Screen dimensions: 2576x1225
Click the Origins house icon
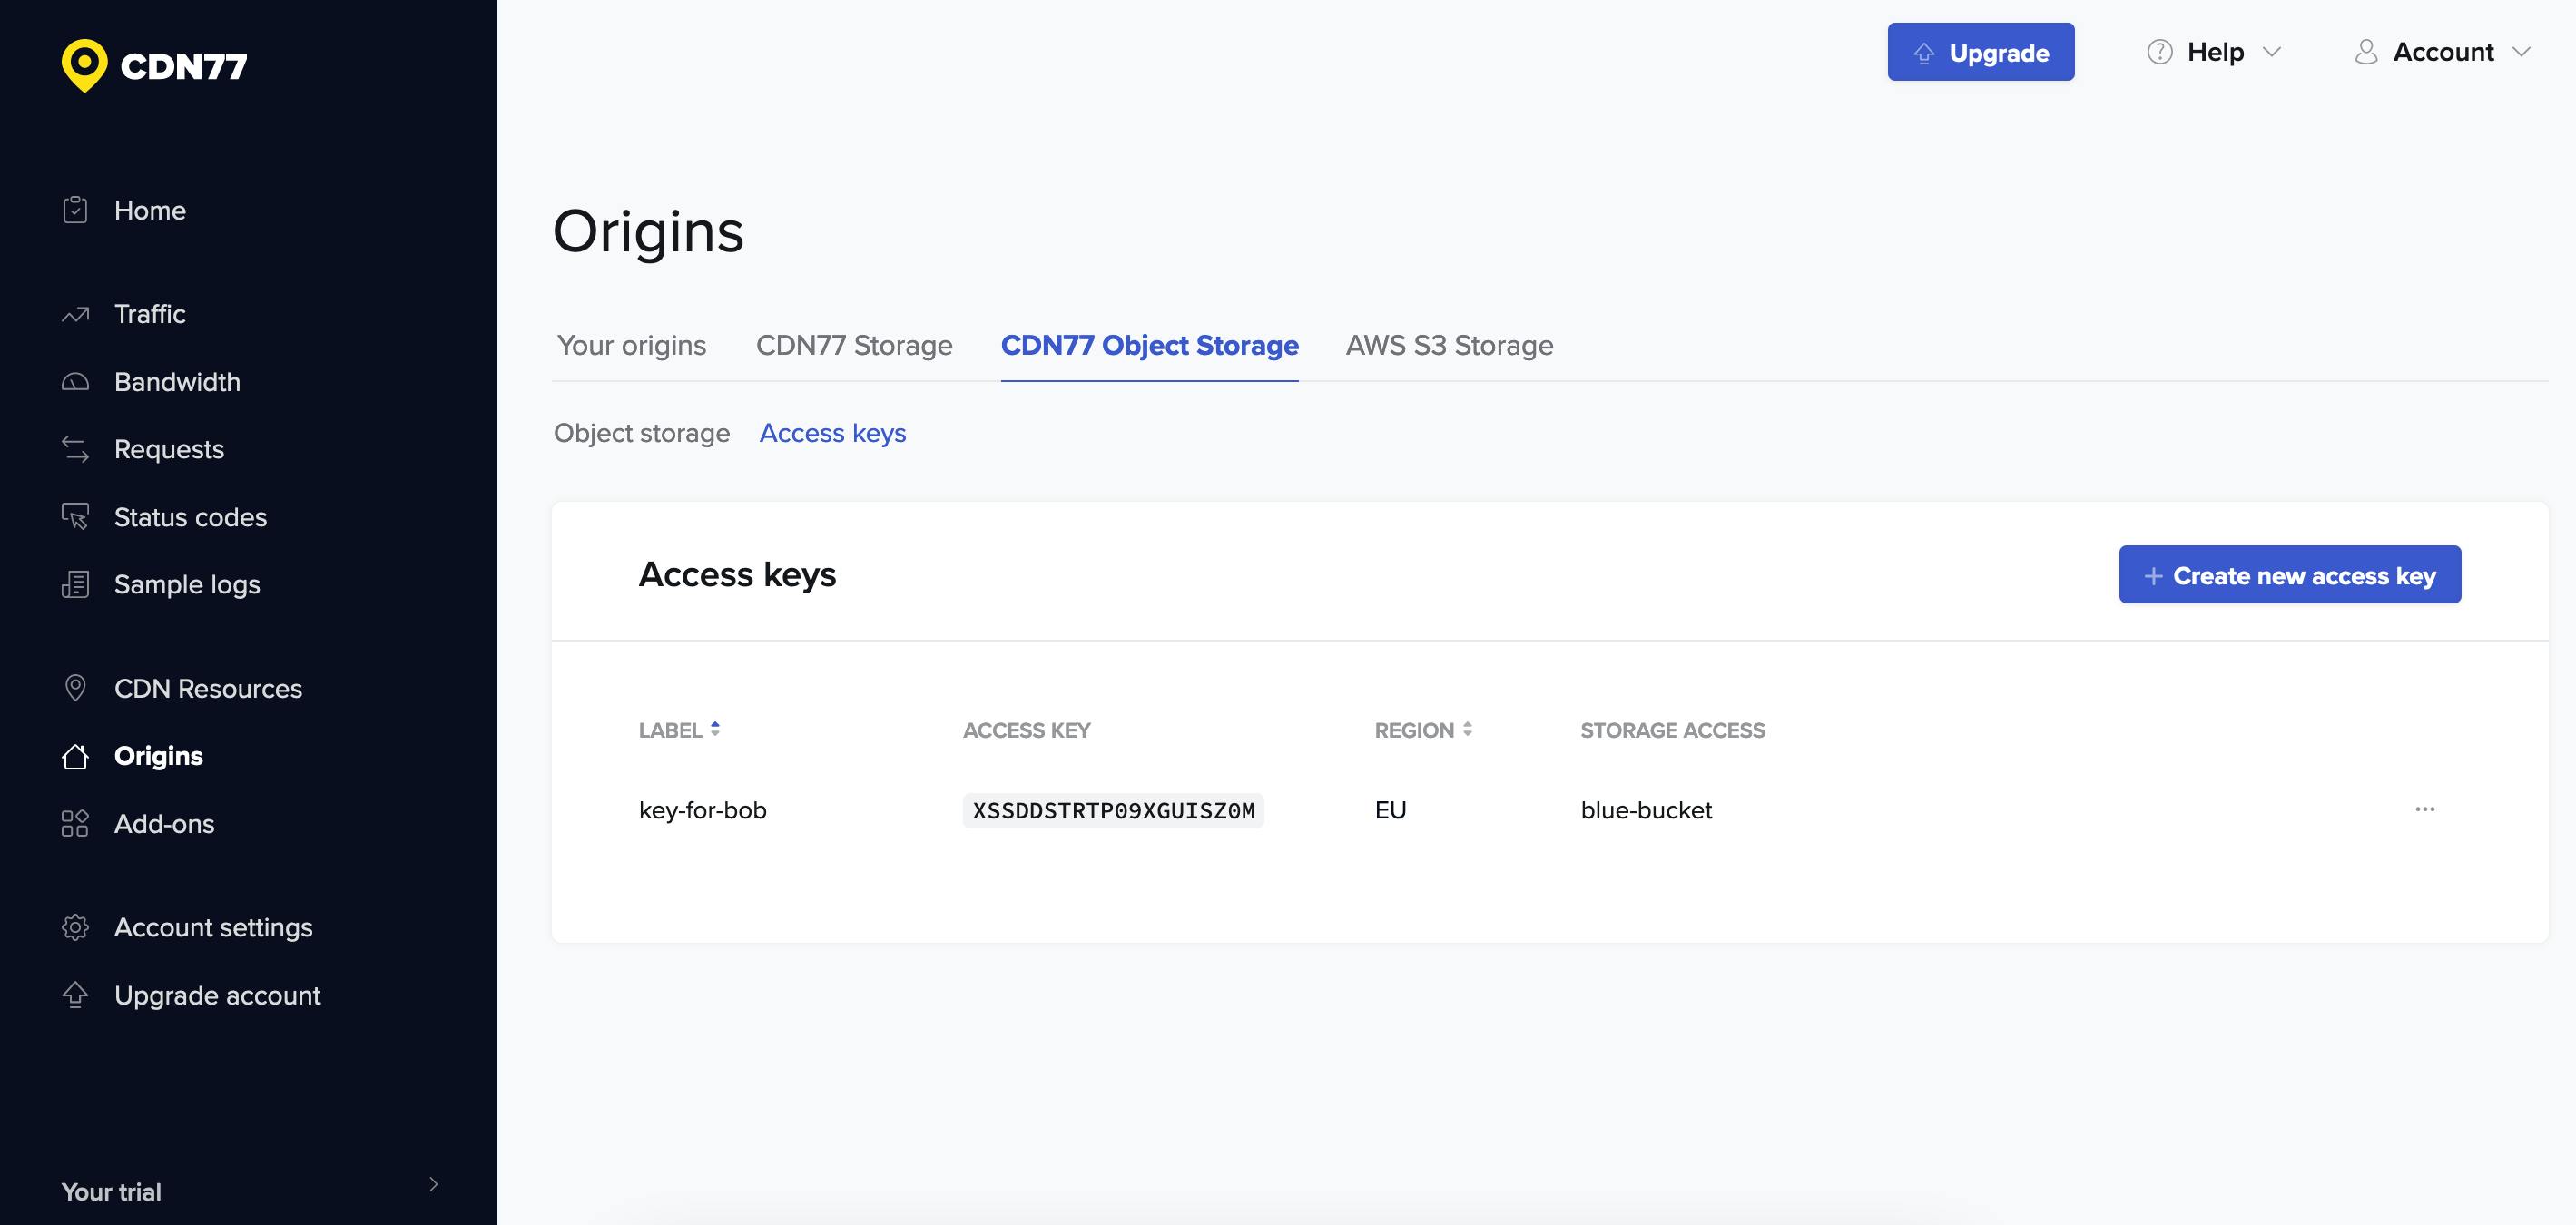pyautogui.click(x=75, y=756)
